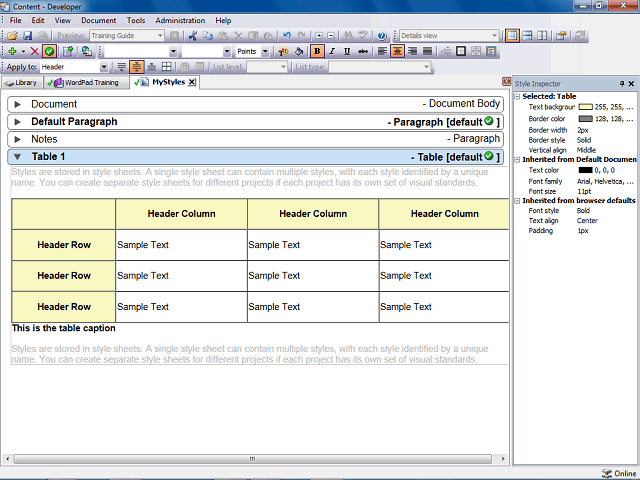This screenshot has height=480, width=640.
Task: Open the font size dropdown arrow
Action: tap(227, 51)
